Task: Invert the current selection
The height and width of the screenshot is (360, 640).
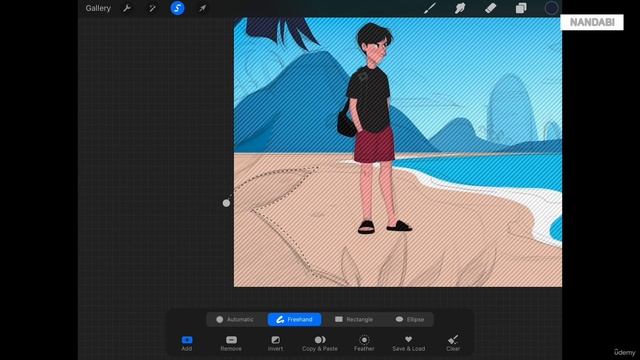Action: click(x=276, y=343)
